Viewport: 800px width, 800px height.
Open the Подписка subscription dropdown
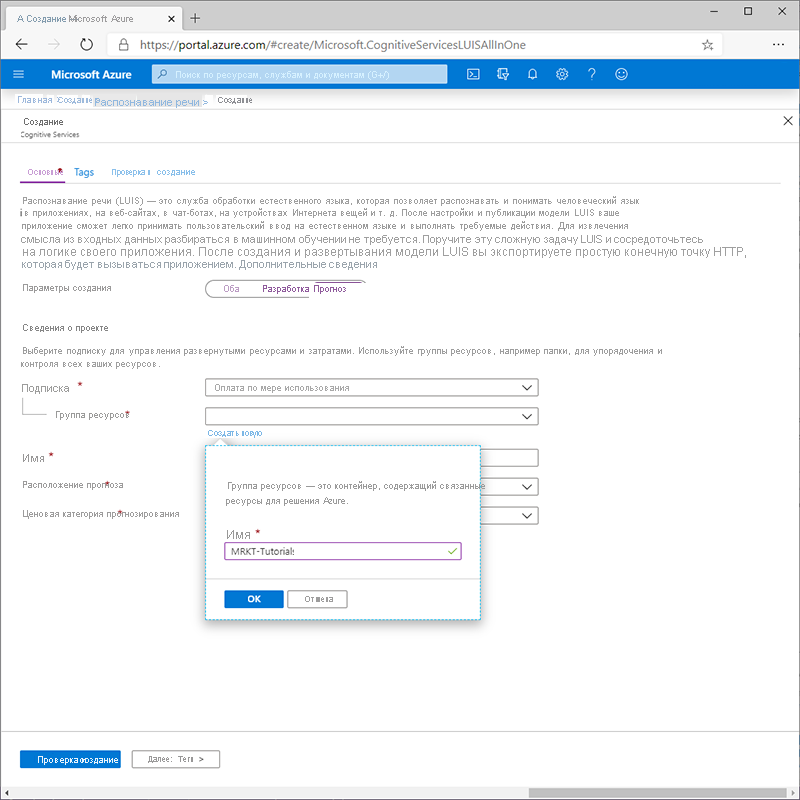click(371, 388)
